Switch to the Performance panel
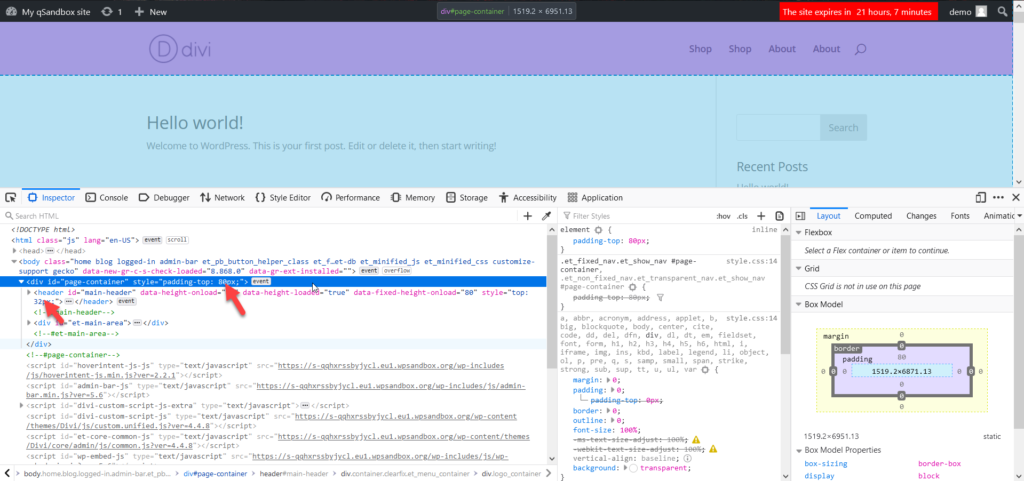 point(350,198)
